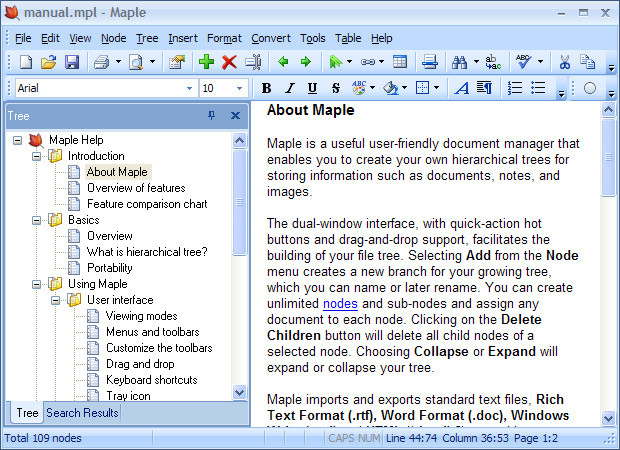Open the font name dropdown
The width and height of the screenshot is (620, 450).
pyautogui.click(x=189, y=88)
